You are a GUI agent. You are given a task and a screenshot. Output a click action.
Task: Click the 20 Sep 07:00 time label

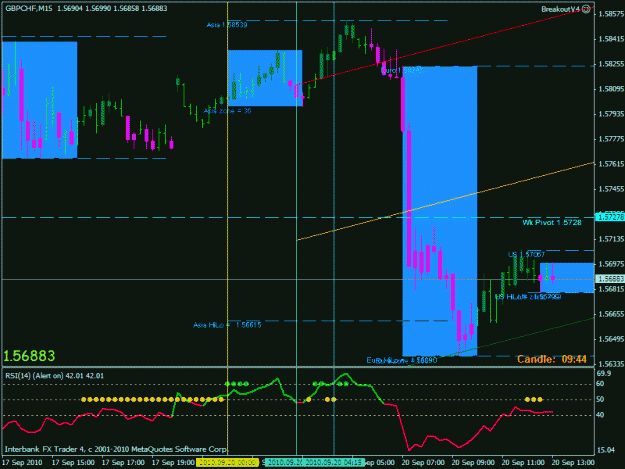coord(423,463)
